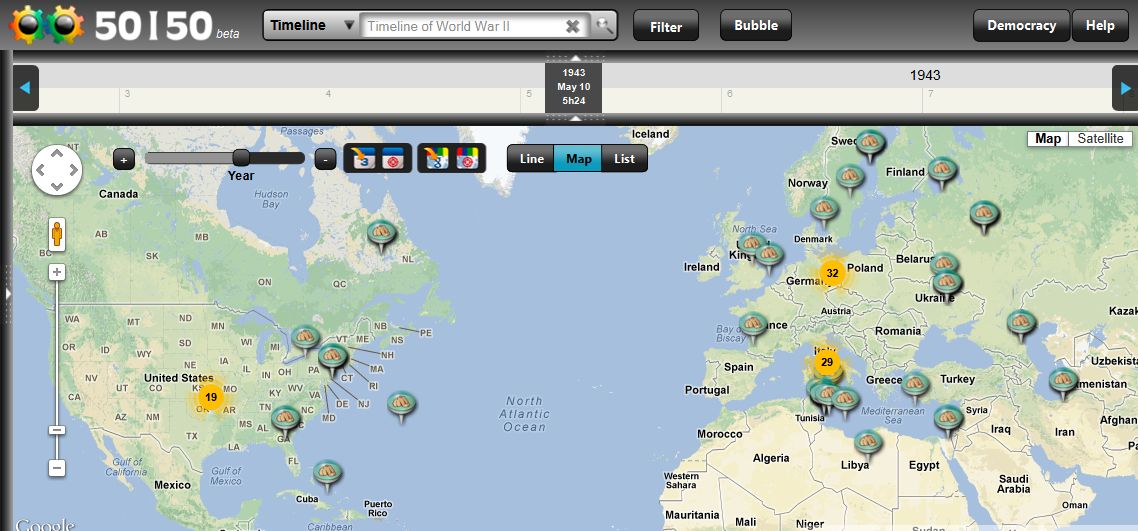Open the Help menu

click(1100, 25)
